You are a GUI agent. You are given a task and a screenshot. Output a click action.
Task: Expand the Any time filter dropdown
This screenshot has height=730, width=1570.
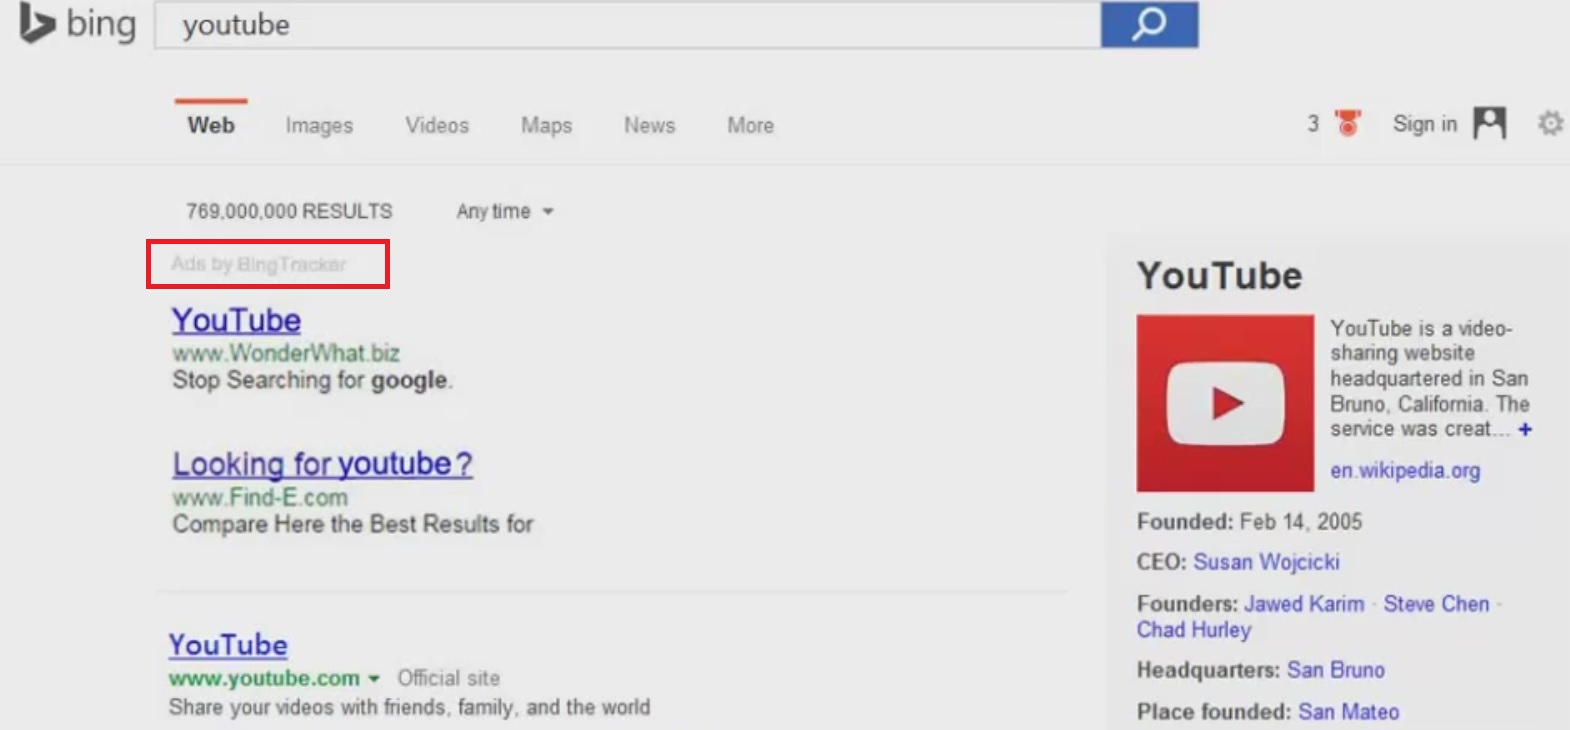[505, 211]
